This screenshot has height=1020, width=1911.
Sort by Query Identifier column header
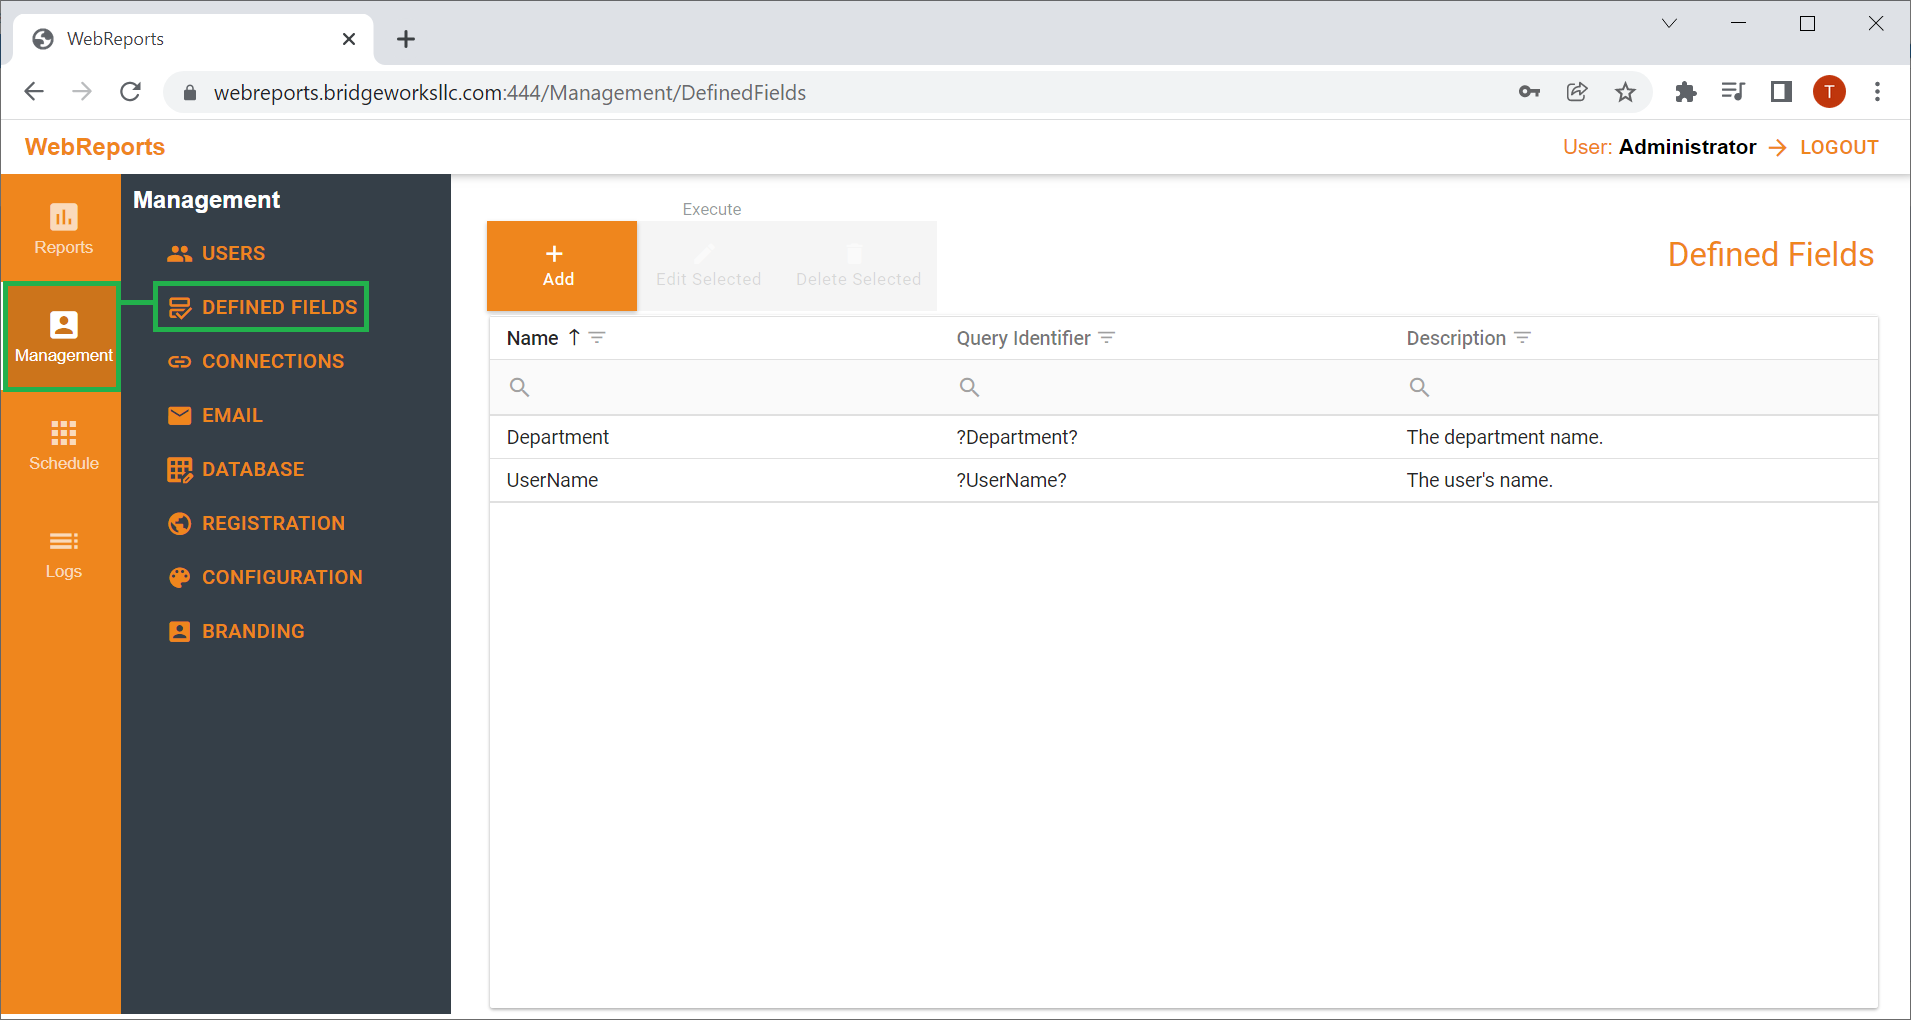(1023, 338)
